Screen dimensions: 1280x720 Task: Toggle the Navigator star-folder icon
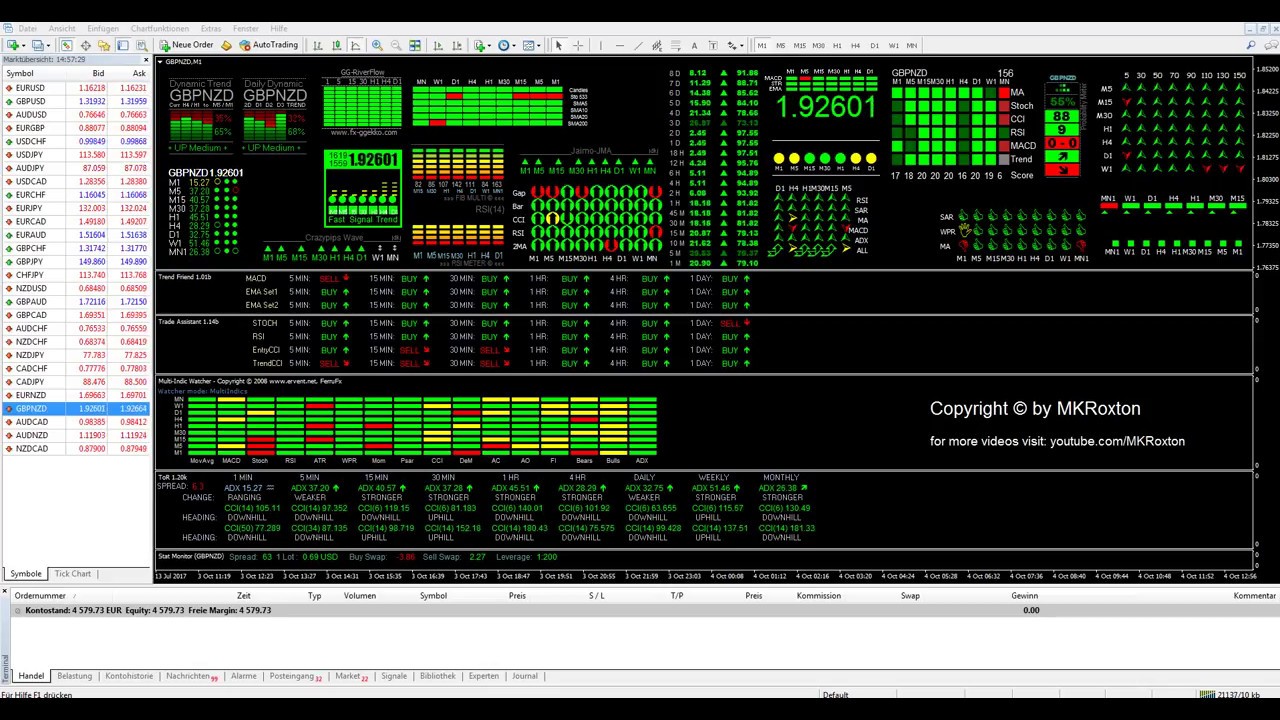tap(104, 45)
